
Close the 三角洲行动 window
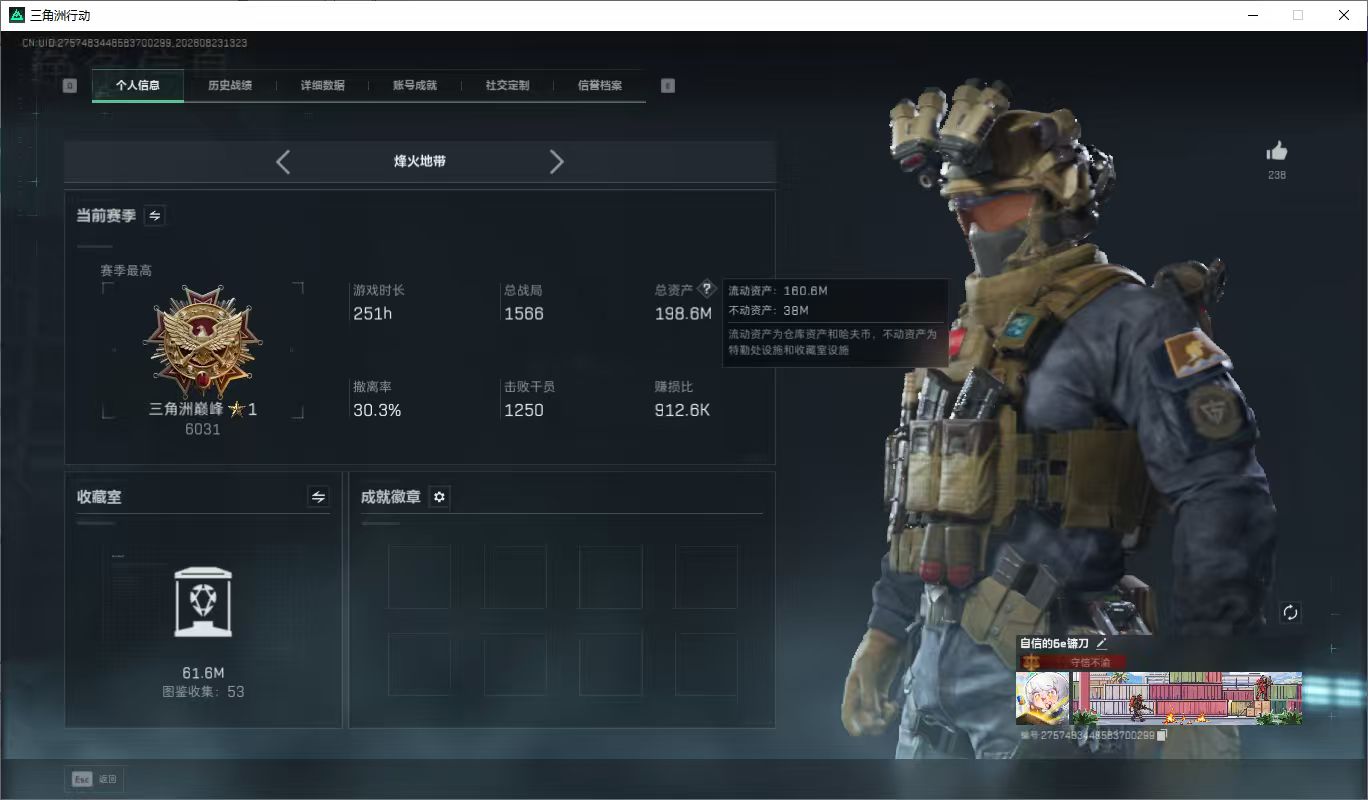pyautogui.click(x=1344, y=15)
